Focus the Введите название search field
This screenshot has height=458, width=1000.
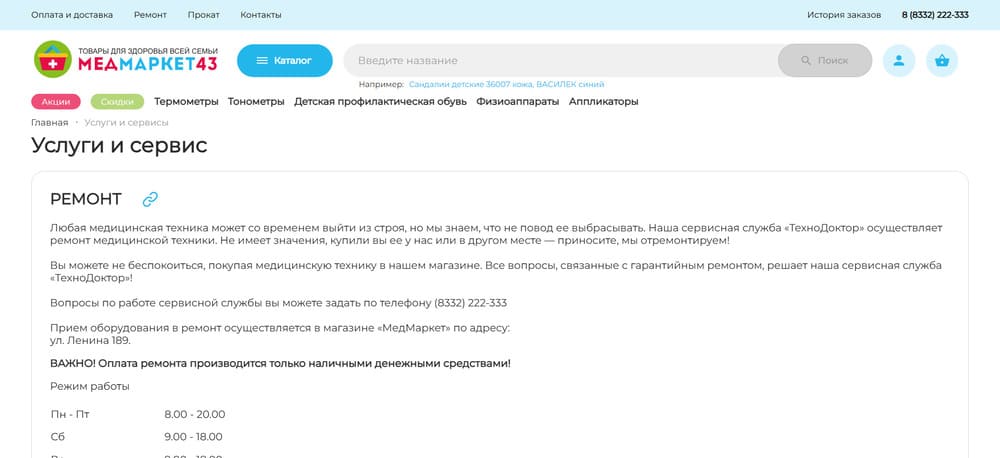tap(560, 60)
